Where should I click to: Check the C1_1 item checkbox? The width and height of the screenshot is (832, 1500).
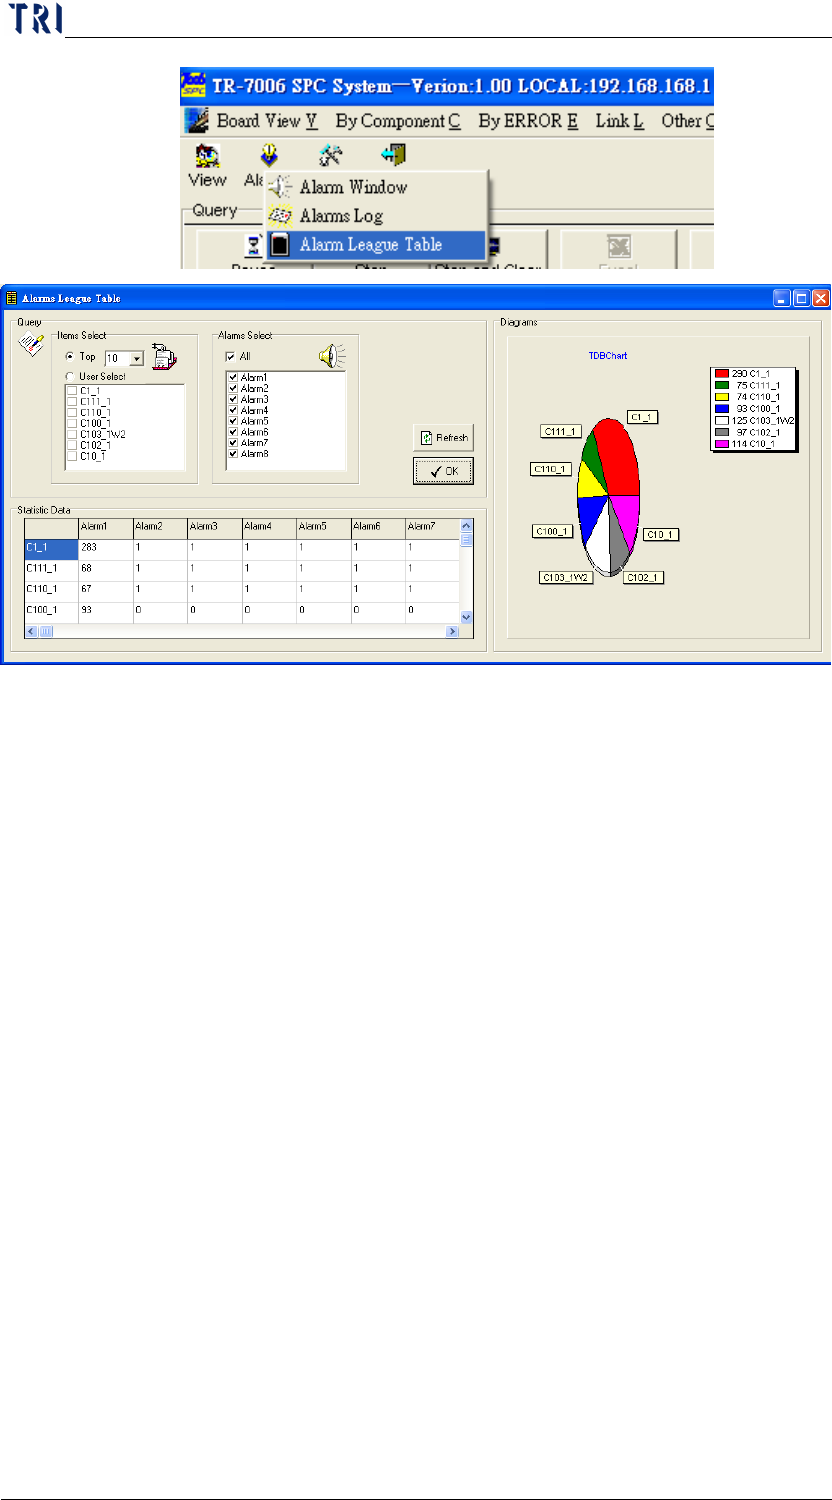pos(72,390)
